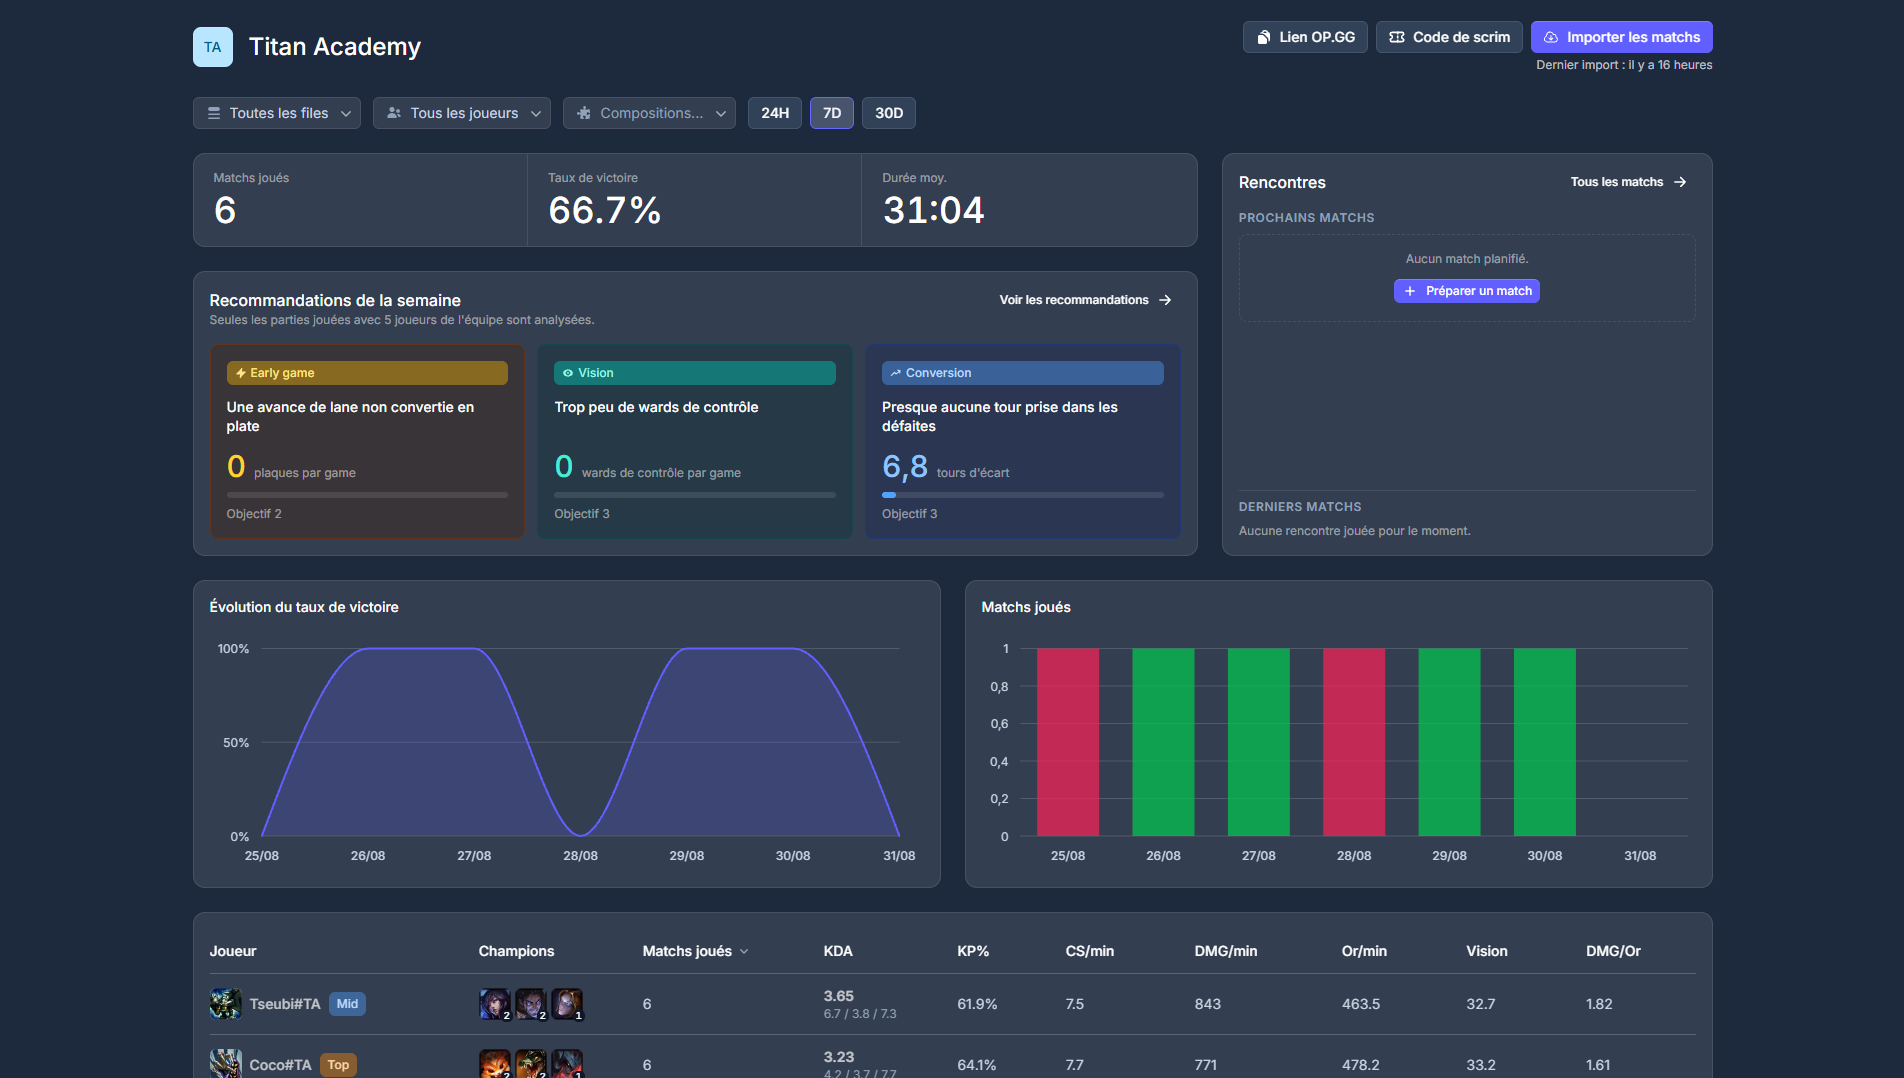
Task: Open the Lien OP.GG link button
Action: (1305, 37)
